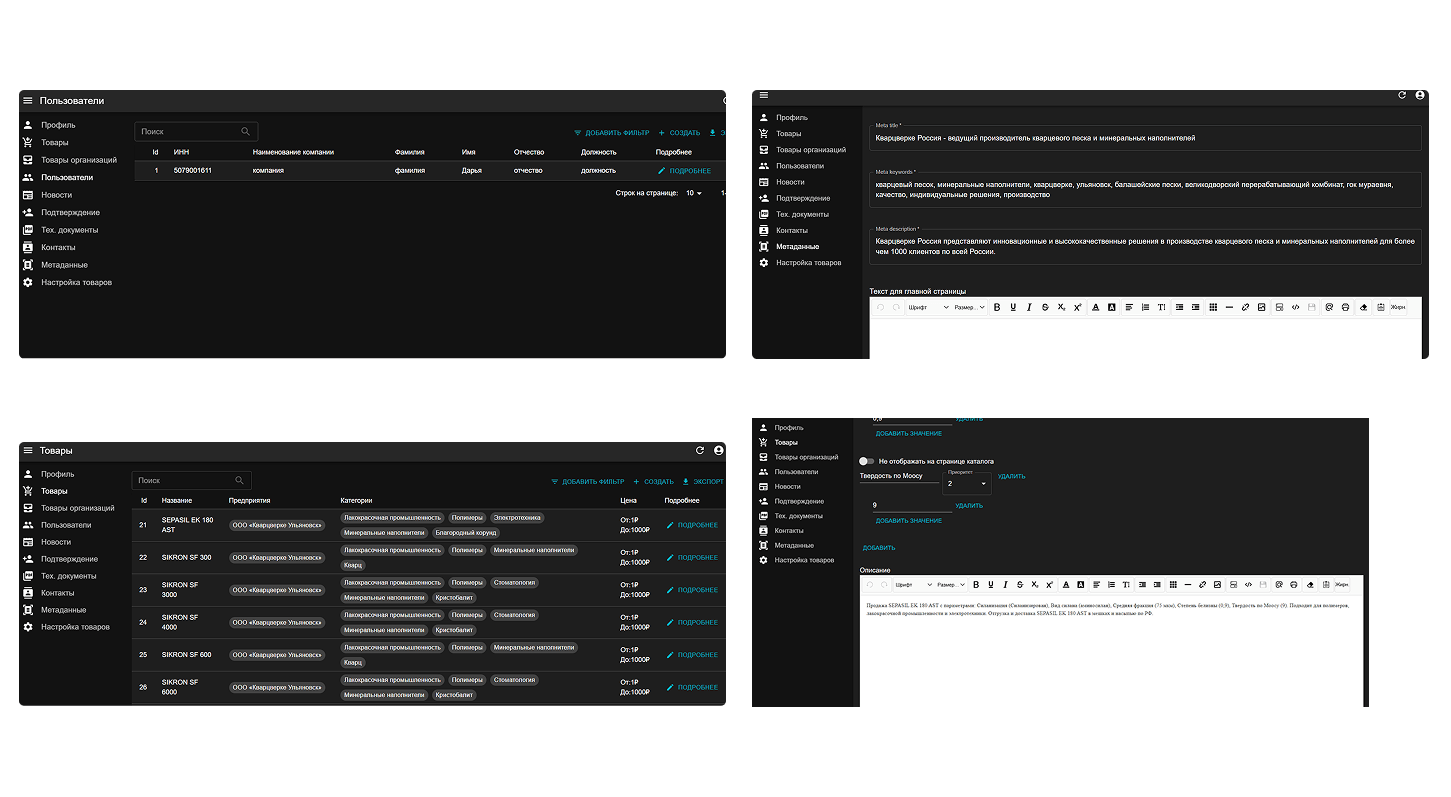Image resolution: width=1451 pixels, height=797 pixels.
Task: Open ПОДРОБНЕЕ for the user with ИНН 5079001611
Action: (685, 171)
